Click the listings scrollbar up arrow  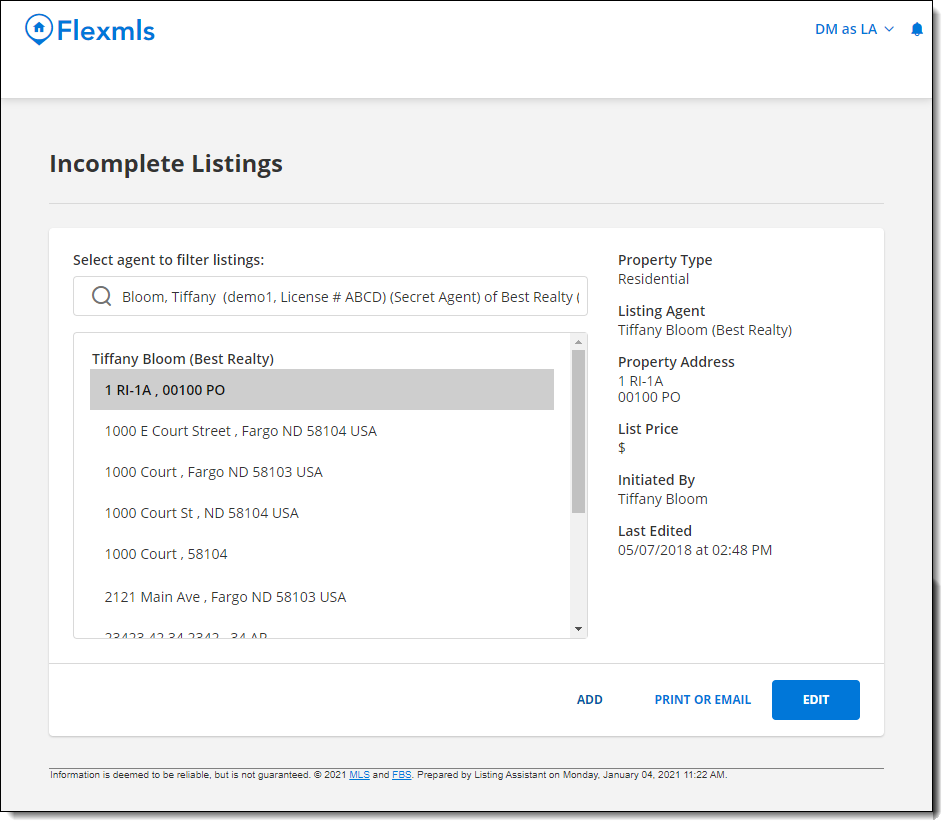coord(579,342)
